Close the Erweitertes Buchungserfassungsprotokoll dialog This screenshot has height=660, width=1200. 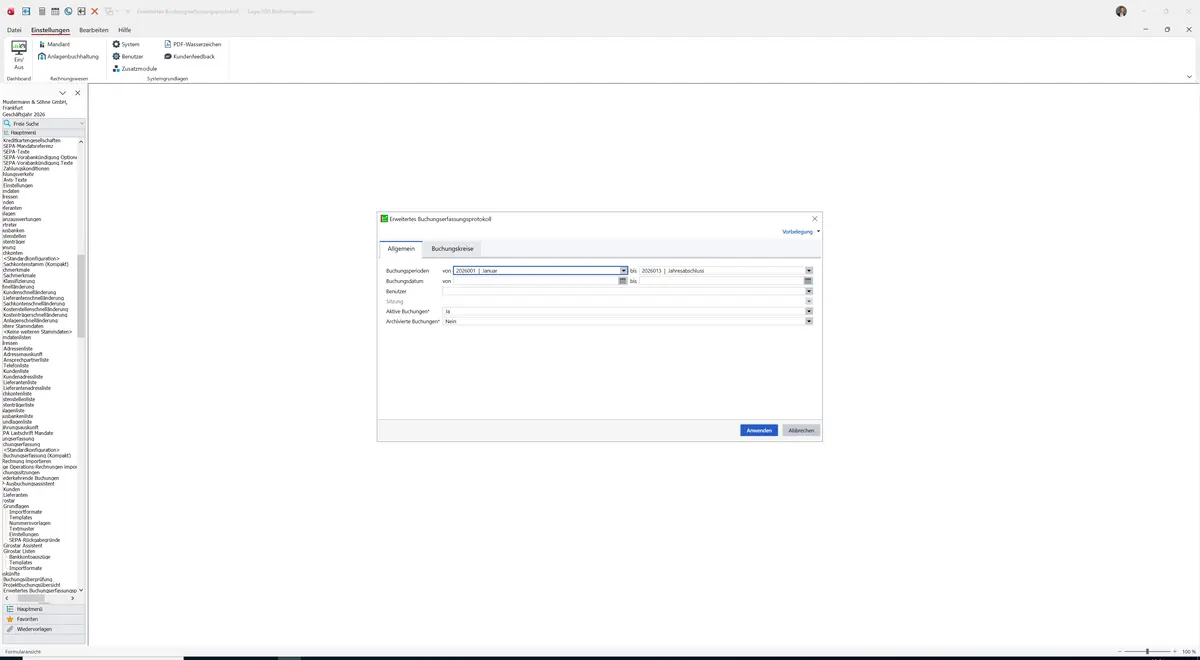point(814,218)
